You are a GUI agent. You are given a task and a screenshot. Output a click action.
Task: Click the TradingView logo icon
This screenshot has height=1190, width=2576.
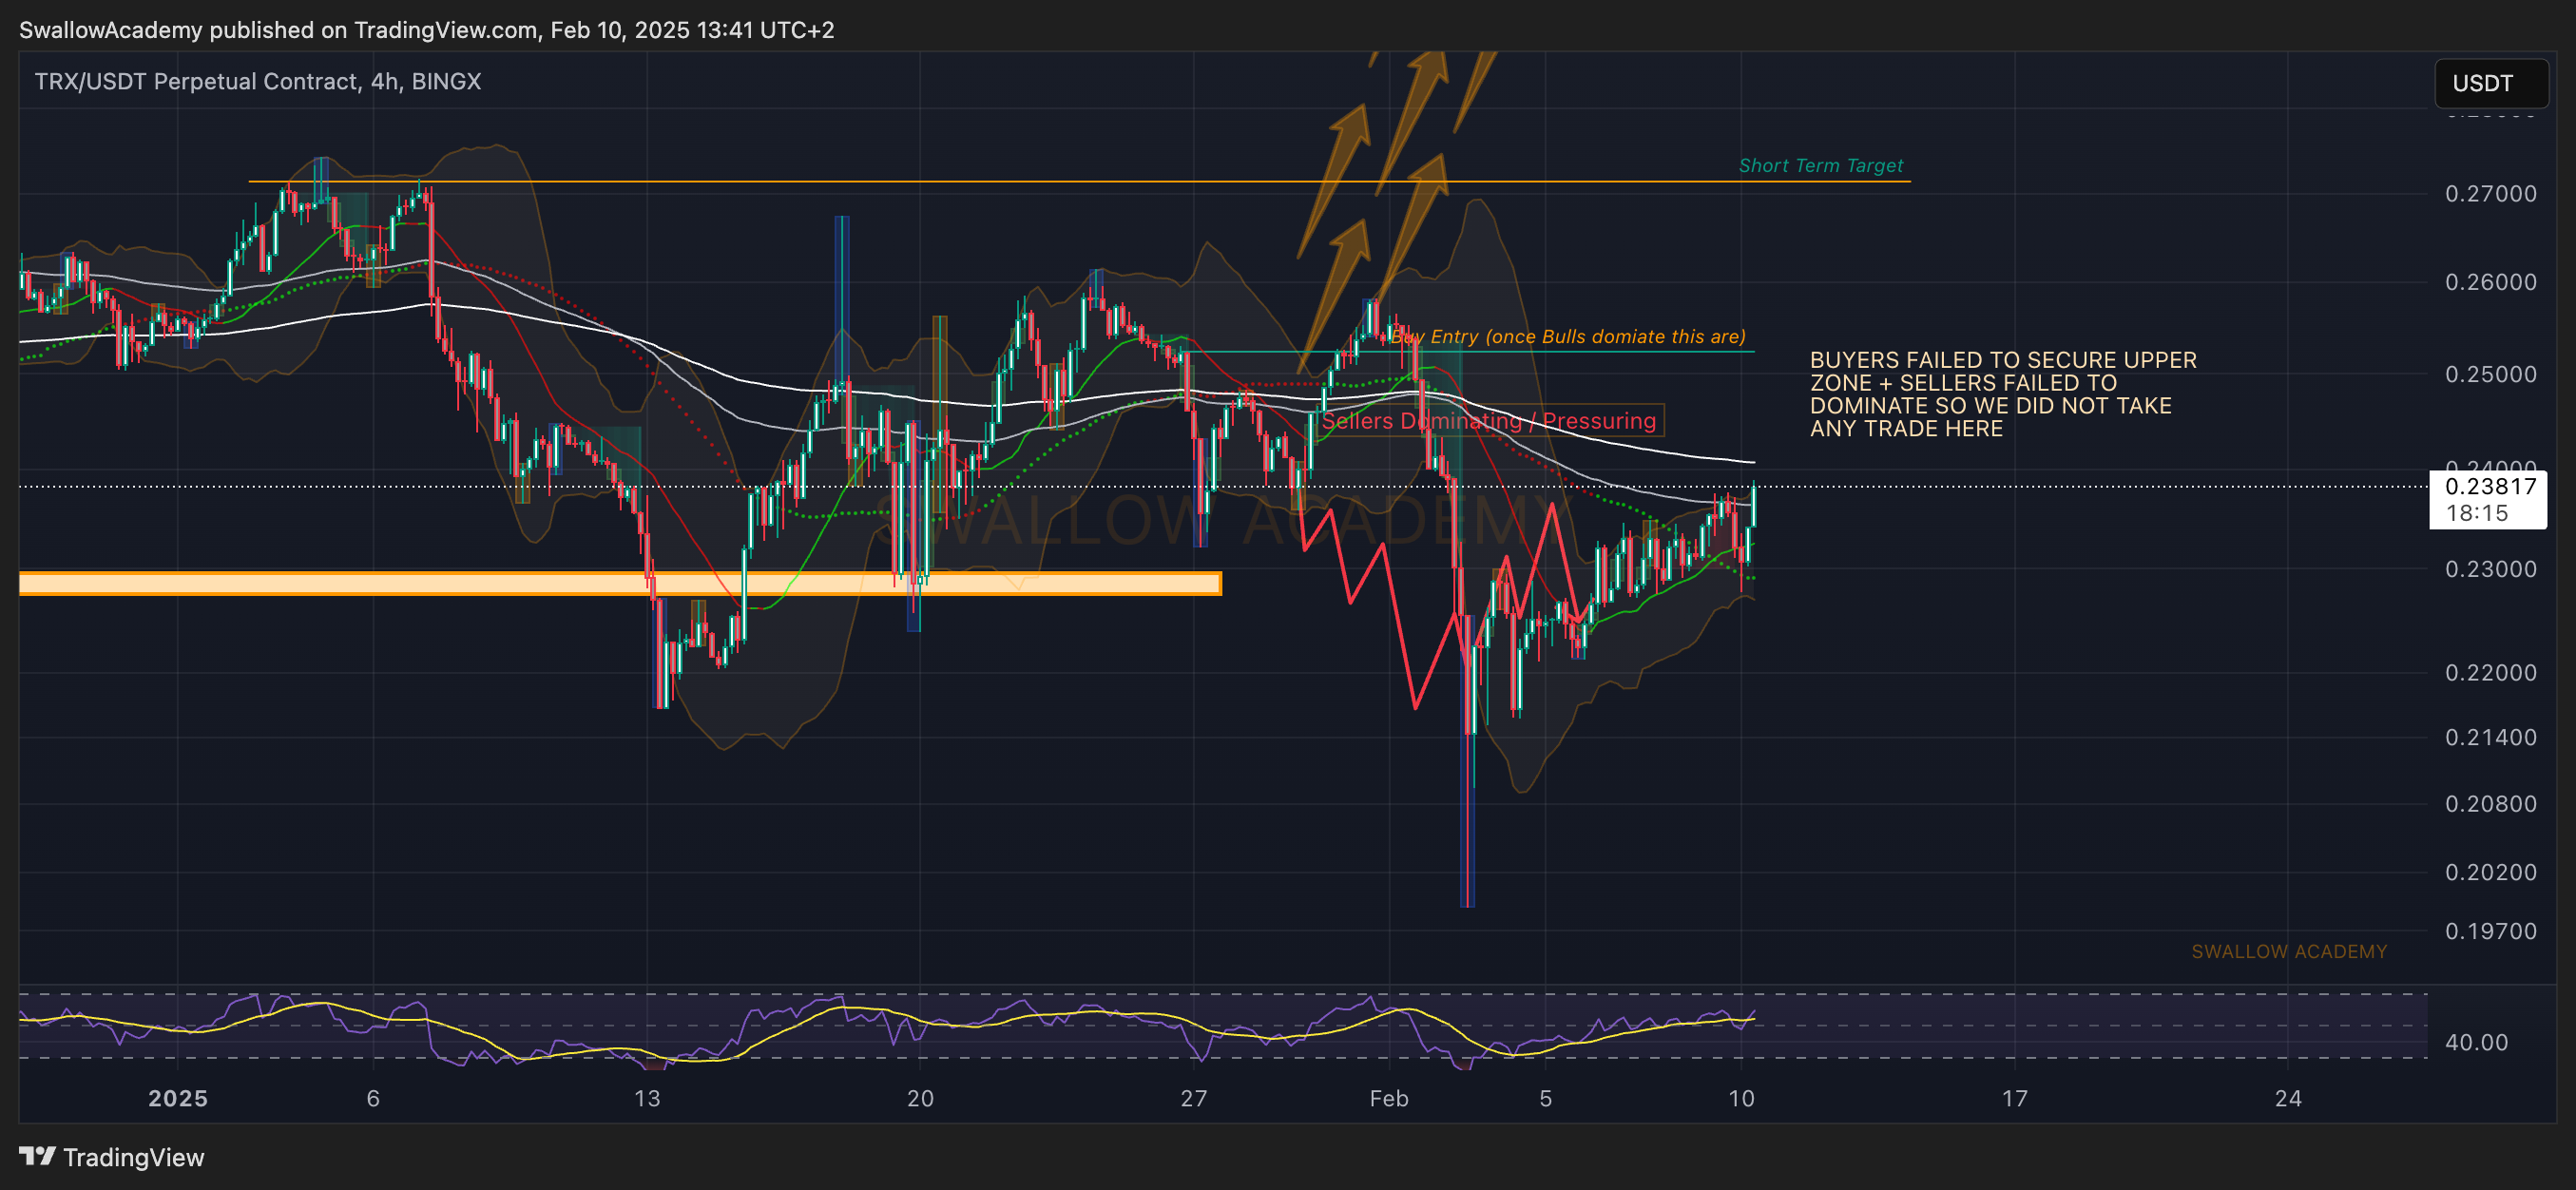[37, 1156]
